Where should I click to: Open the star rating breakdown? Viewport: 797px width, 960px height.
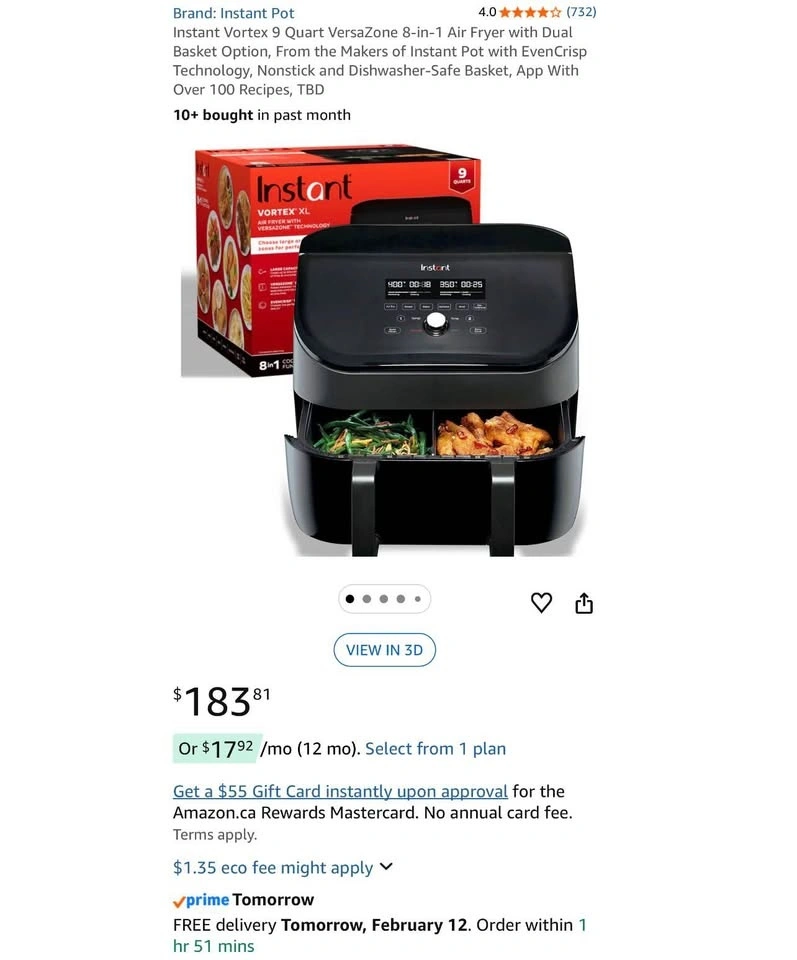tap(530, 12)
